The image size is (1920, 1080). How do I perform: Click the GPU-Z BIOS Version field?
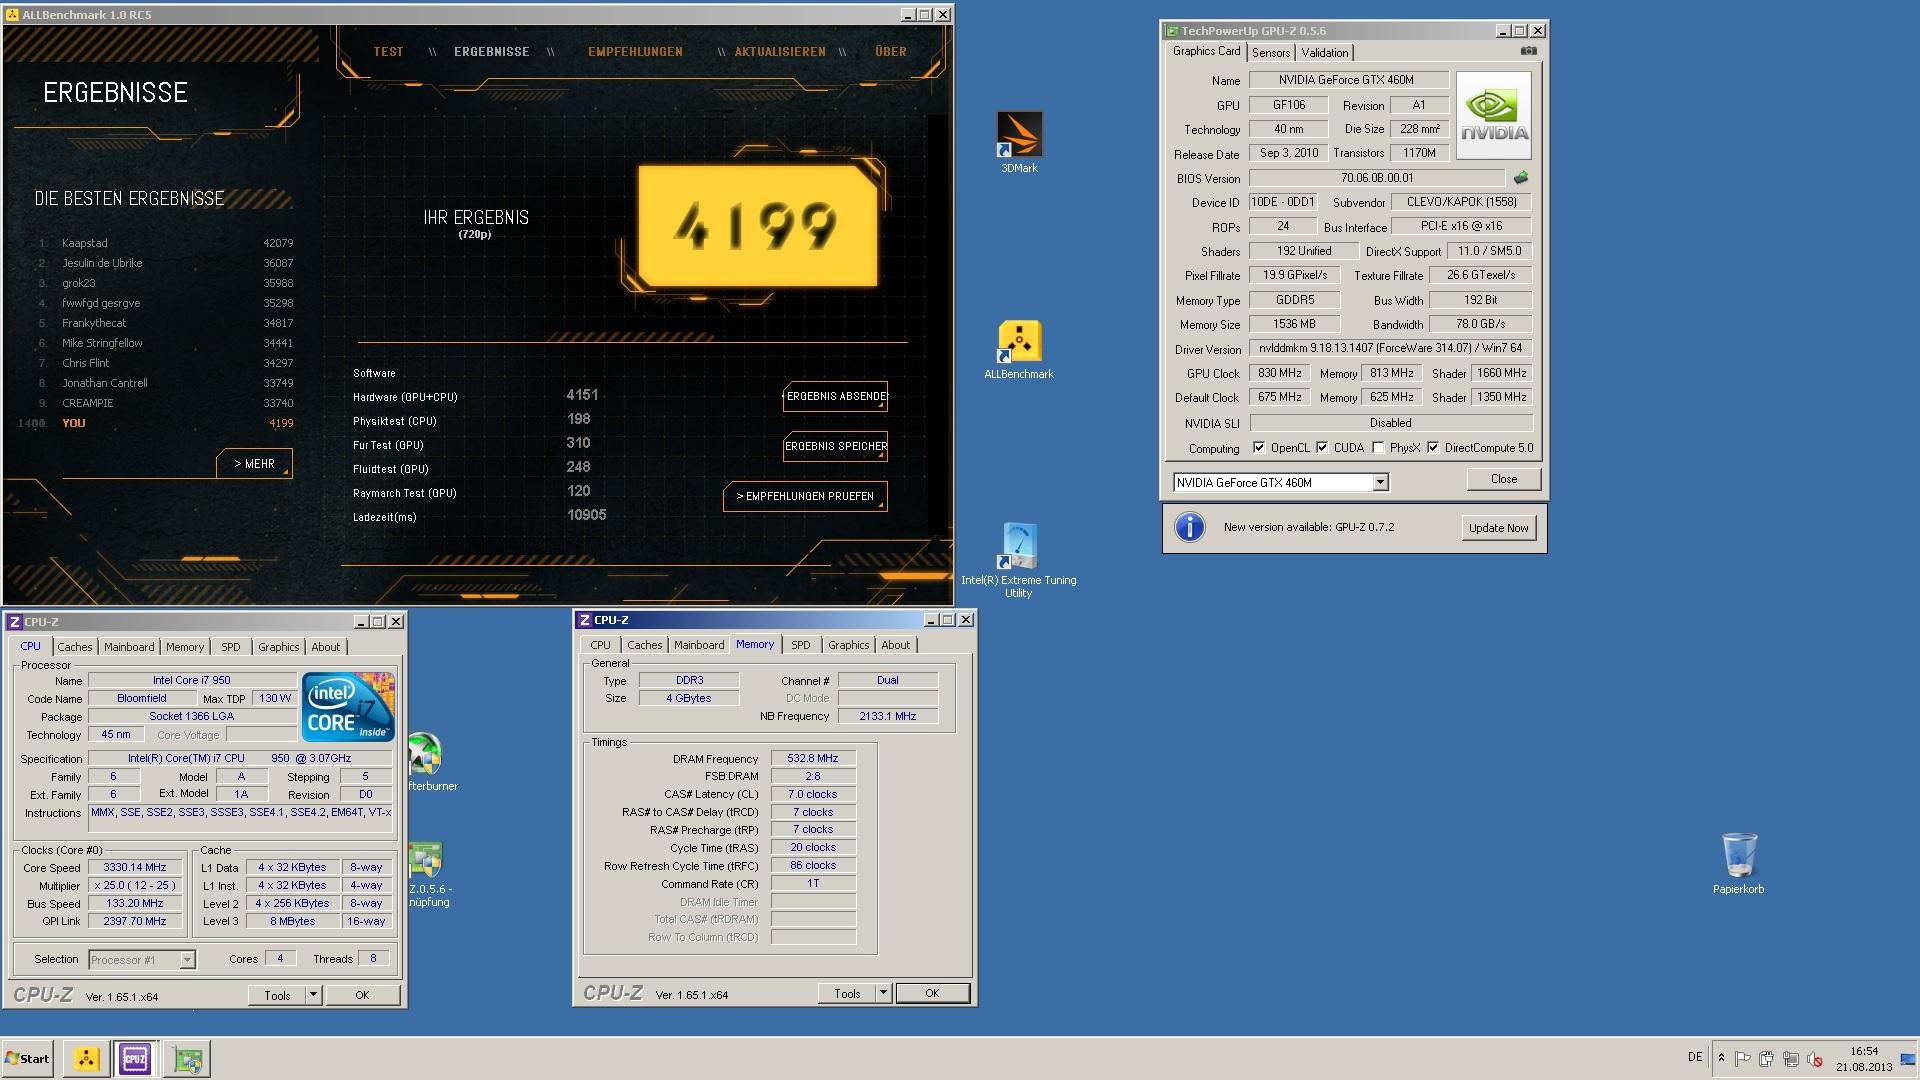(x=1377, y=178)
